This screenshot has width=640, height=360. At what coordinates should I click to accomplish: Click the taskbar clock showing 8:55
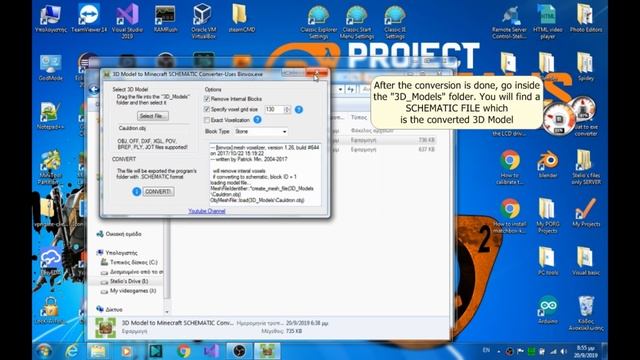tap(585, 351)
